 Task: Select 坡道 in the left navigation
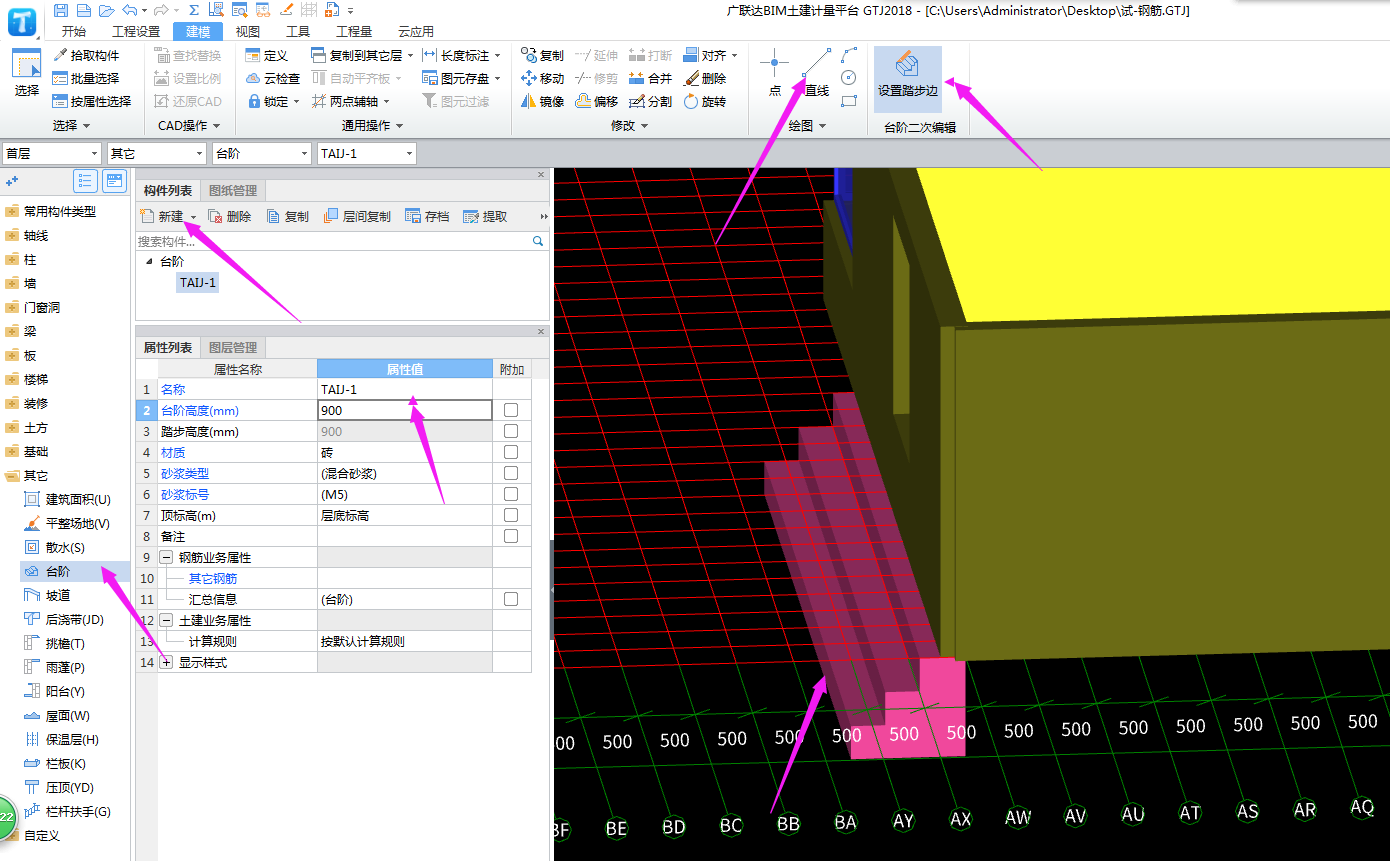click(x=58, y=595)
